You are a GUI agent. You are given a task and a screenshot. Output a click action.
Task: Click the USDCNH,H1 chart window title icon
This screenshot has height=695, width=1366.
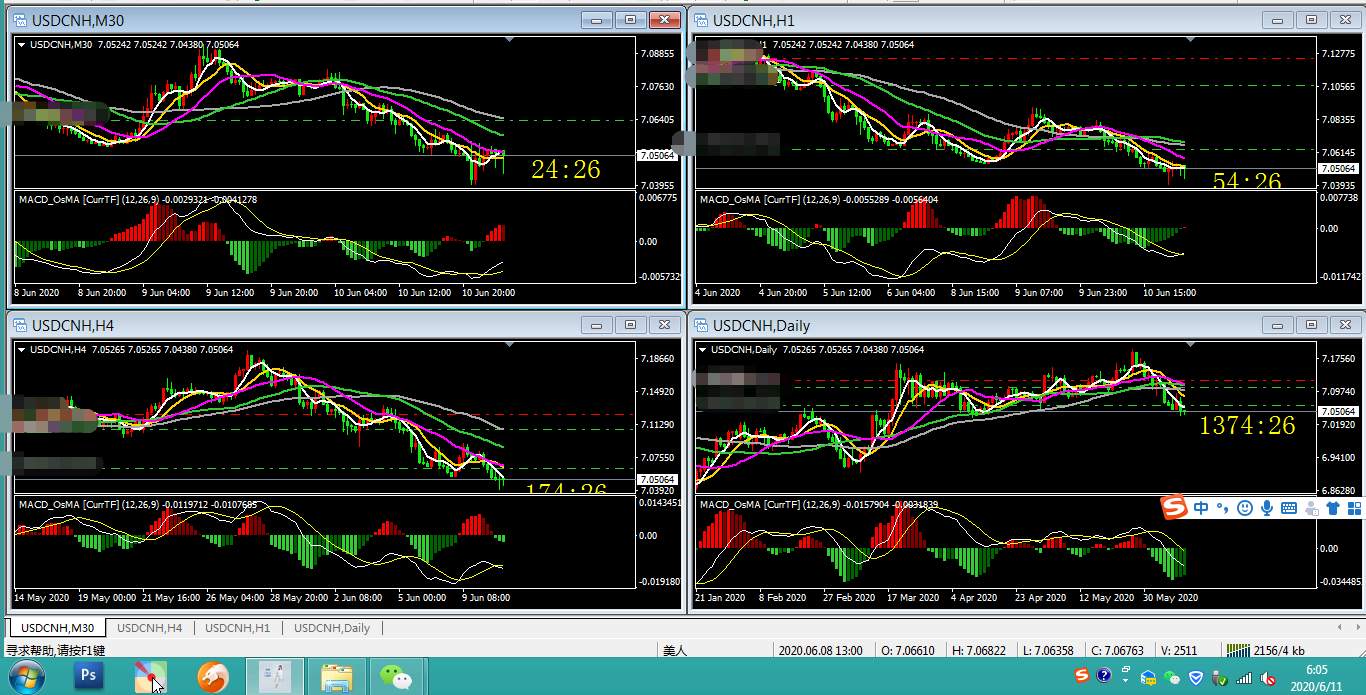(701, 20)
